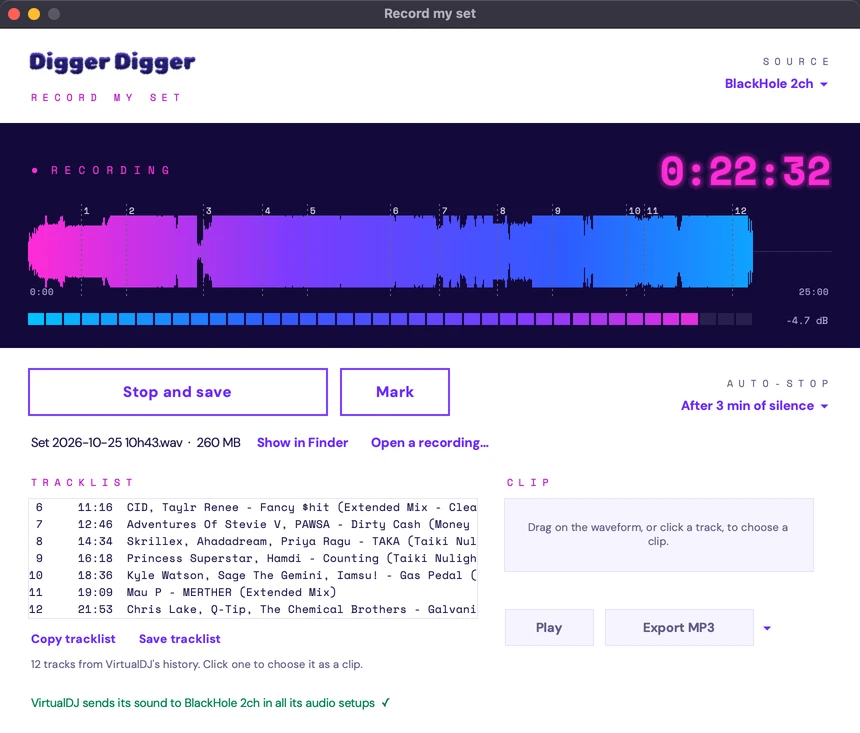
Task: Click the Digger Digger logo
Action: tap(112, 63)
